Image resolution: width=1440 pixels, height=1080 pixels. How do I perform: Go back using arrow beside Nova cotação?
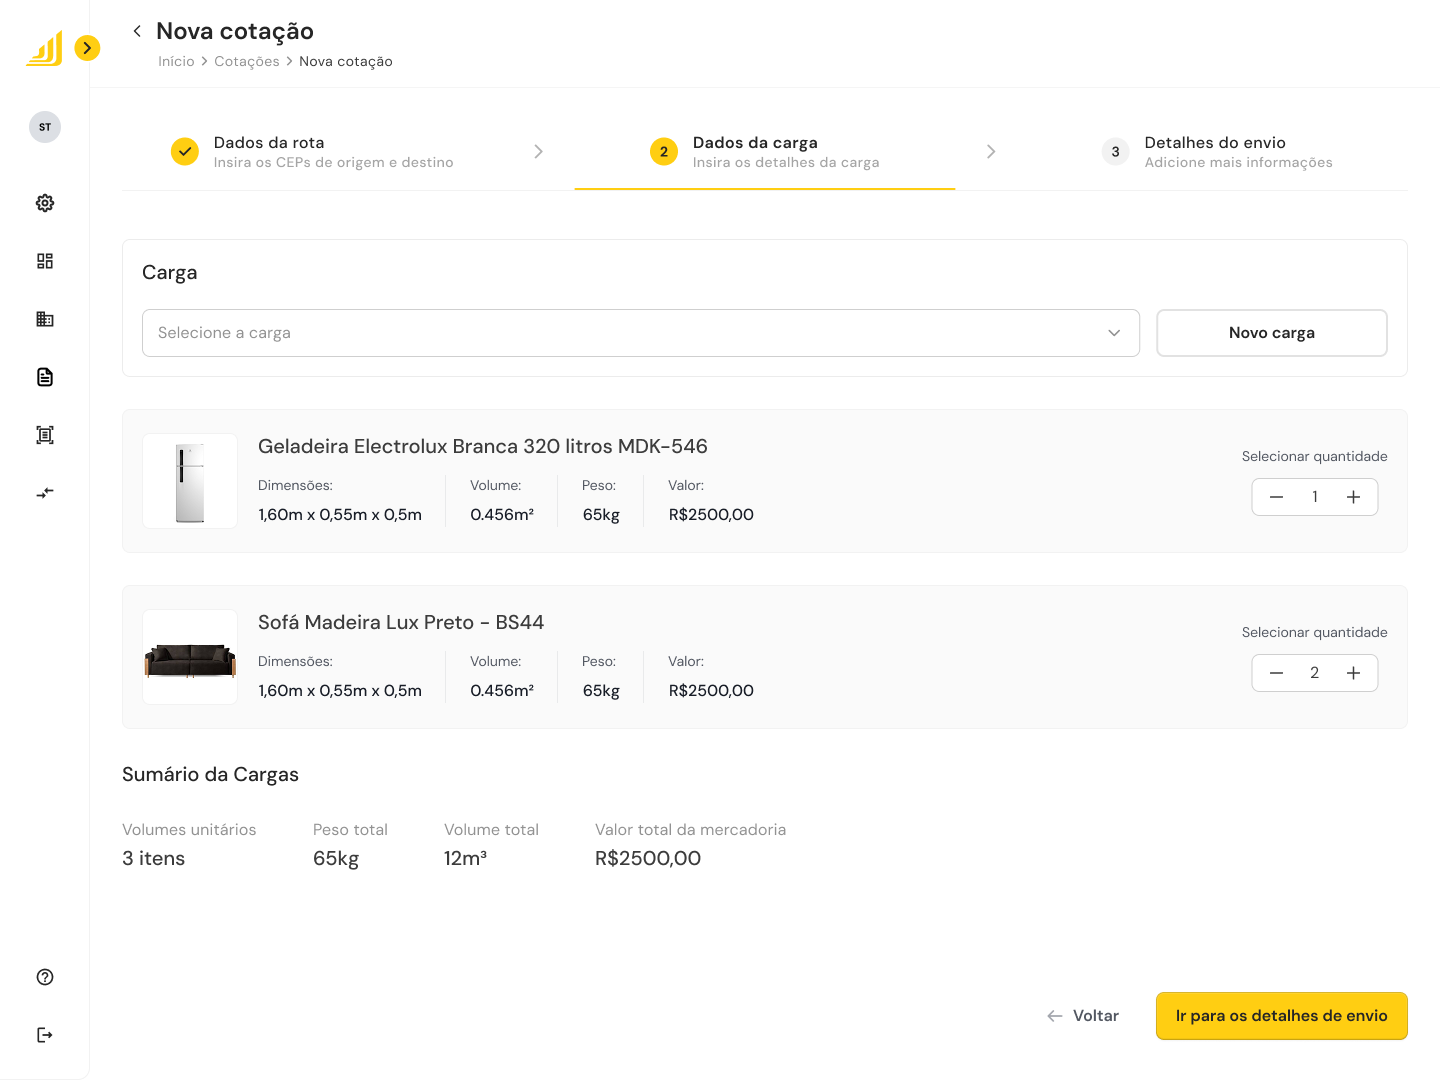pos(137,31)
